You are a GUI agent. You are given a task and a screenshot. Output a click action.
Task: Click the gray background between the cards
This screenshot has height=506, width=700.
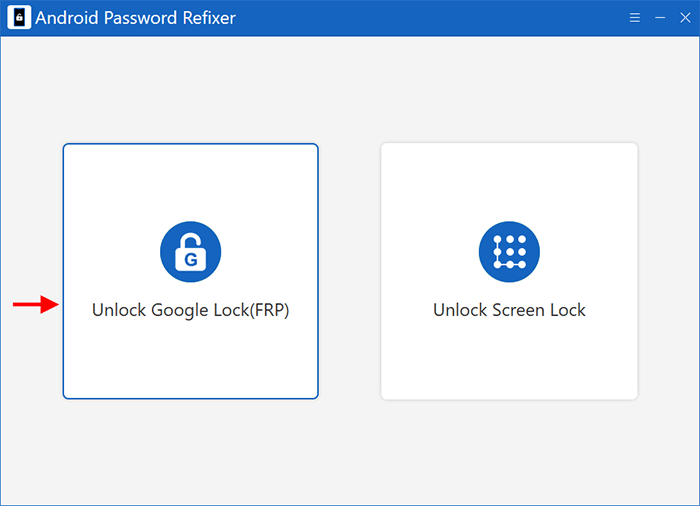pyautogui.click(x=350, y=271)
